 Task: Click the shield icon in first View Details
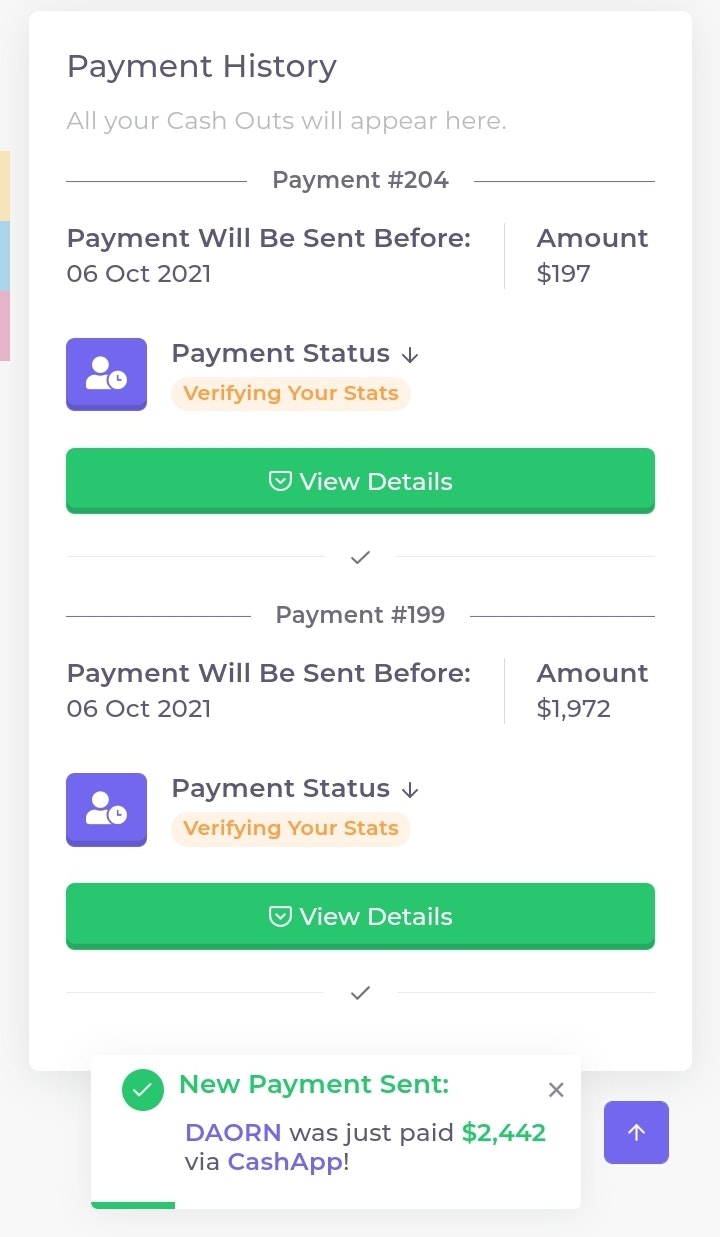point(280,482)
